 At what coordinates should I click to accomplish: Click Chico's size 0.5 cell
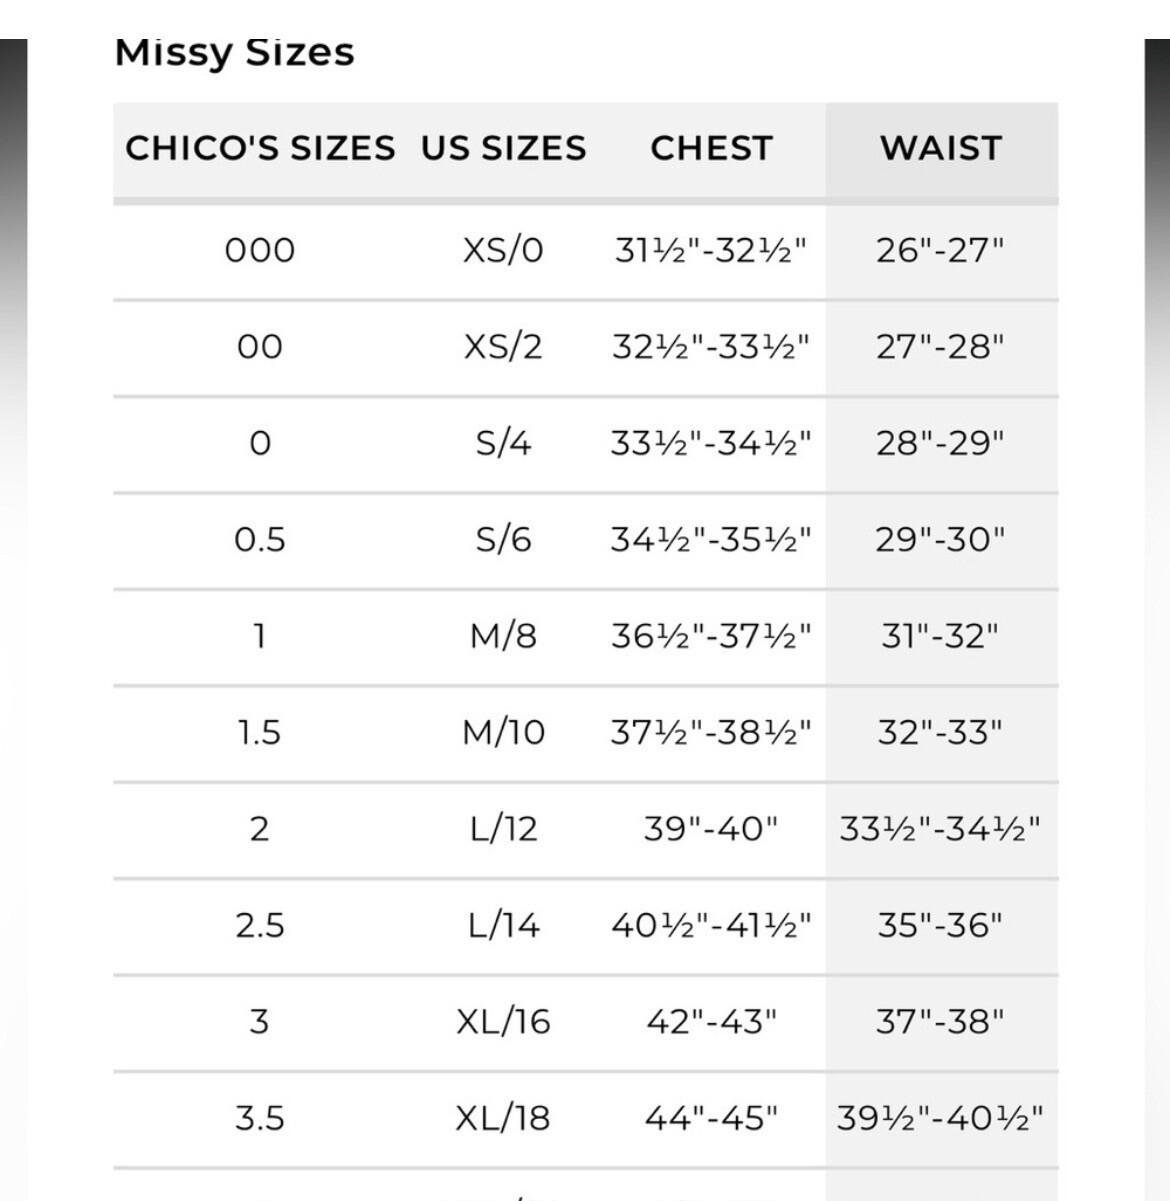tap(260, 540)
